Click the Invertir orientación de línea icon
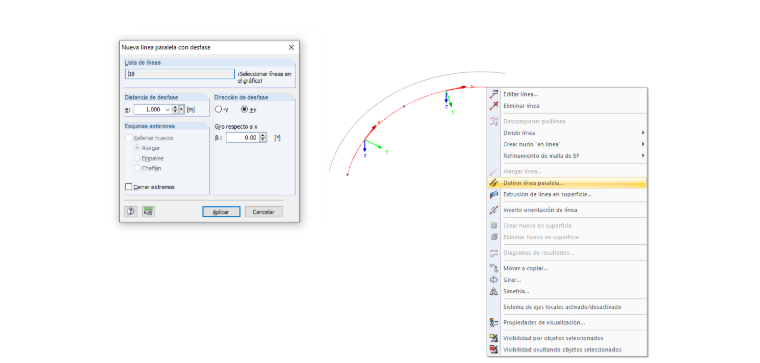This screenshot has width=760, height=363. coord(494,210)
